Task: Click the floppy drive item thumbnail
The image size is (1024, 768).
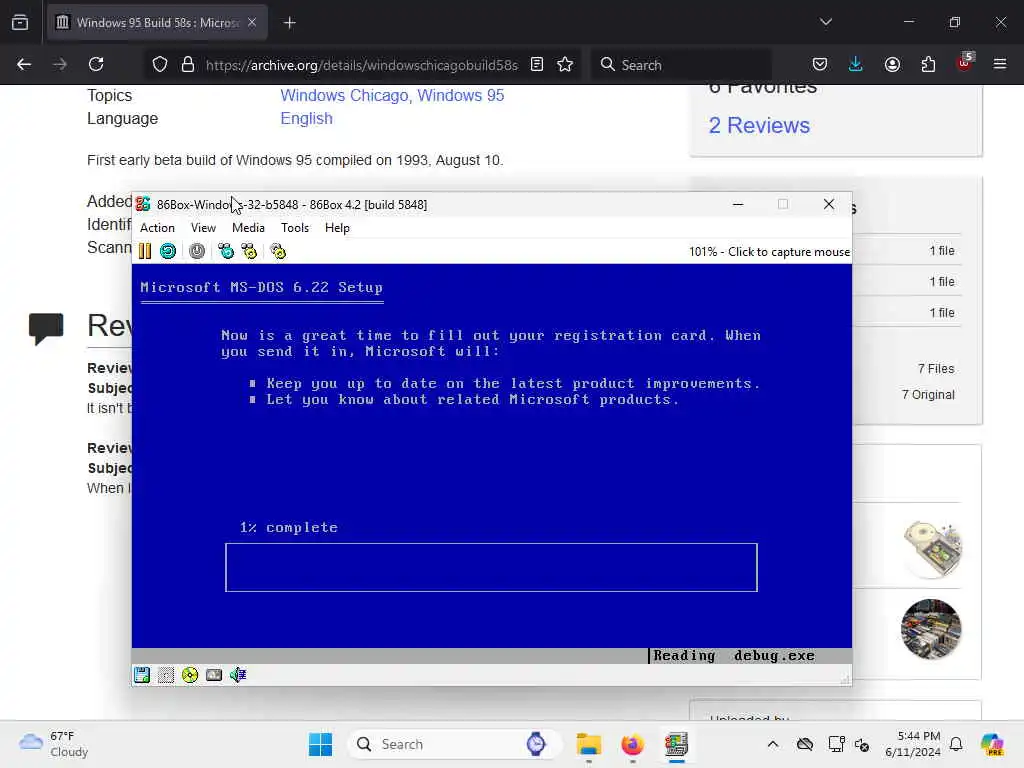Action: [932, 549]
